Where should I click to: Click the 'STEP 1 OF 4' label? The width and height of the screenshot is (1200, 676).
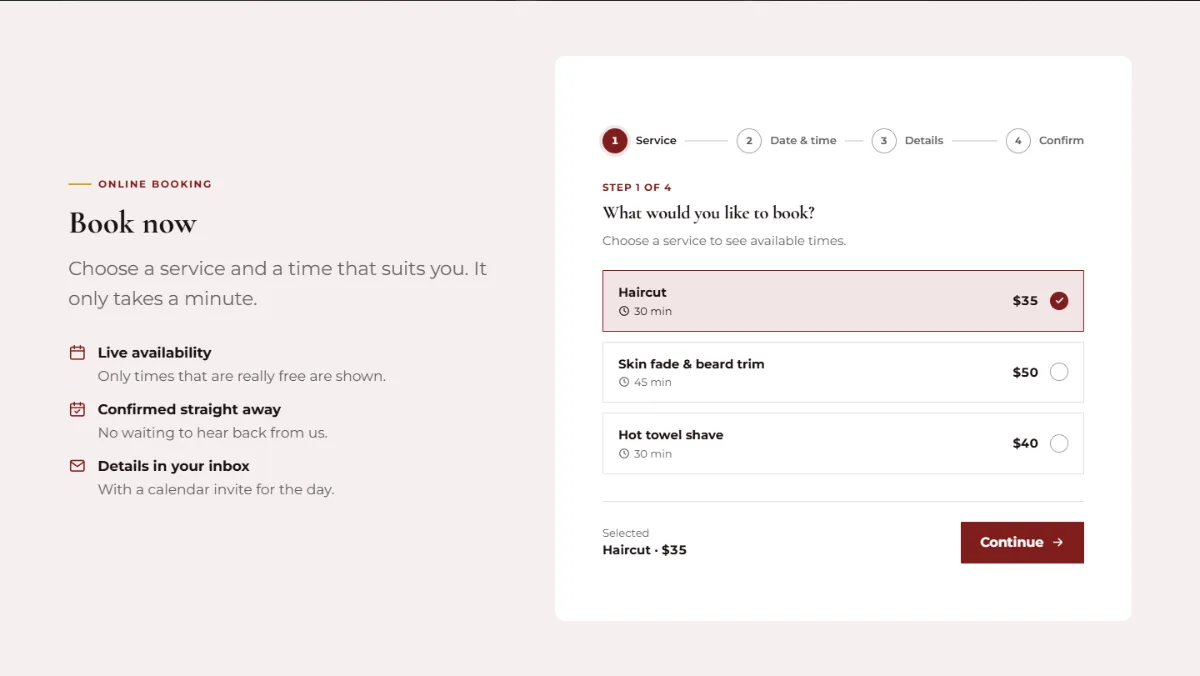pos(637,188)
